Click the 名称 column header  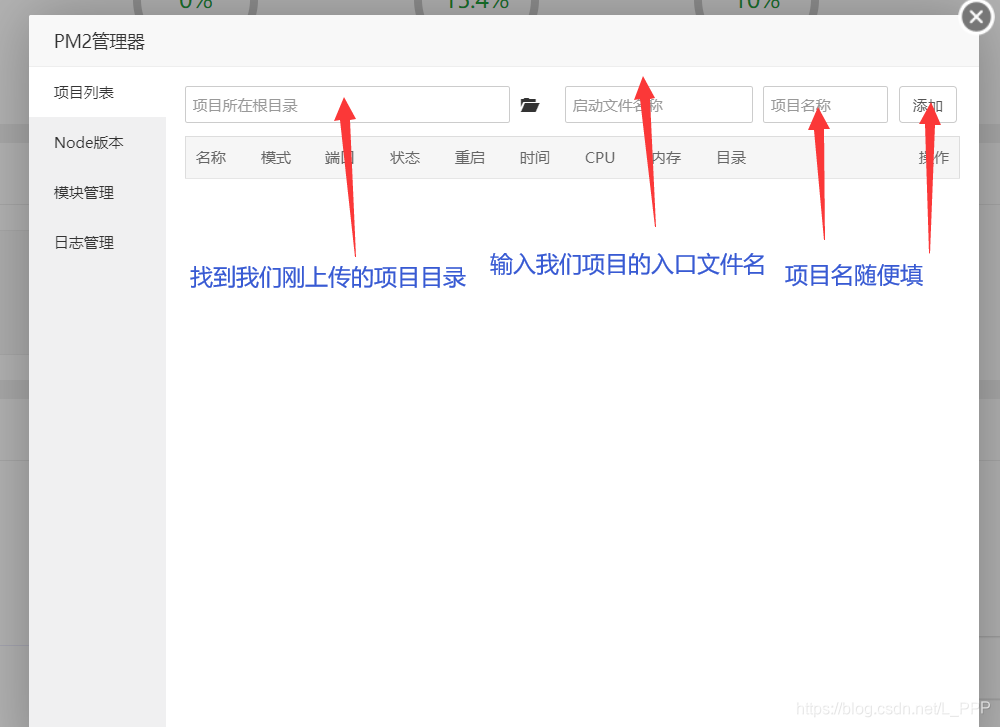211,158
